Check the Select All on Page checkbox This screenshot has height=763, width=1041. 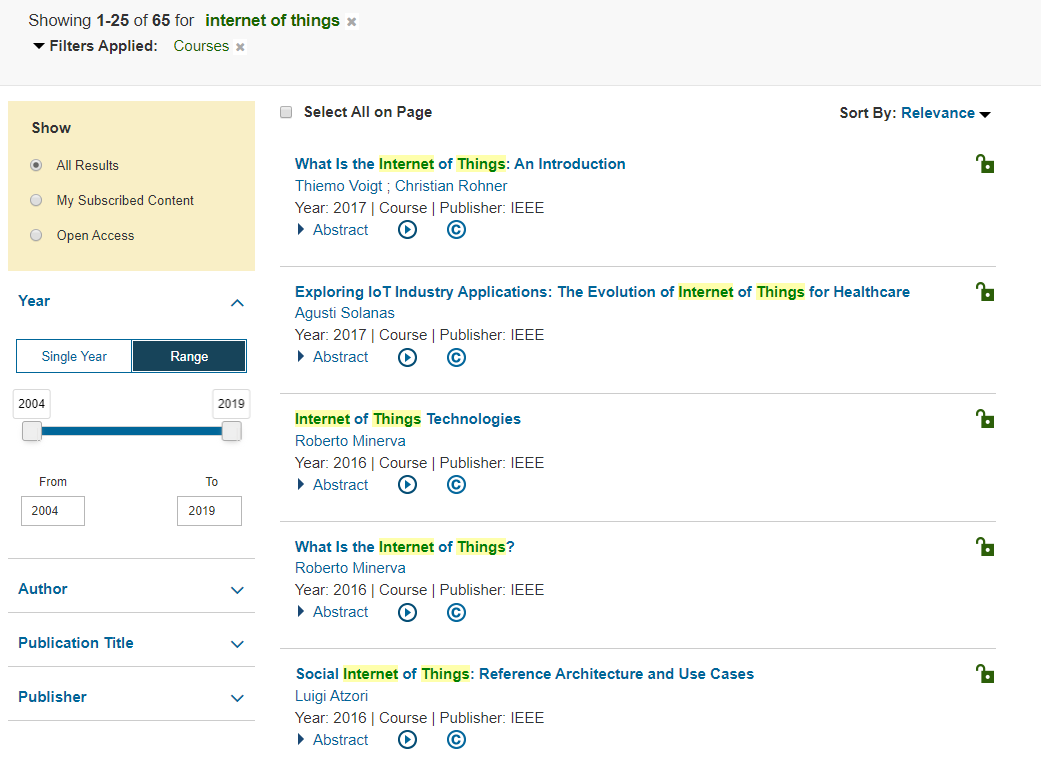(x=286, y=112)
